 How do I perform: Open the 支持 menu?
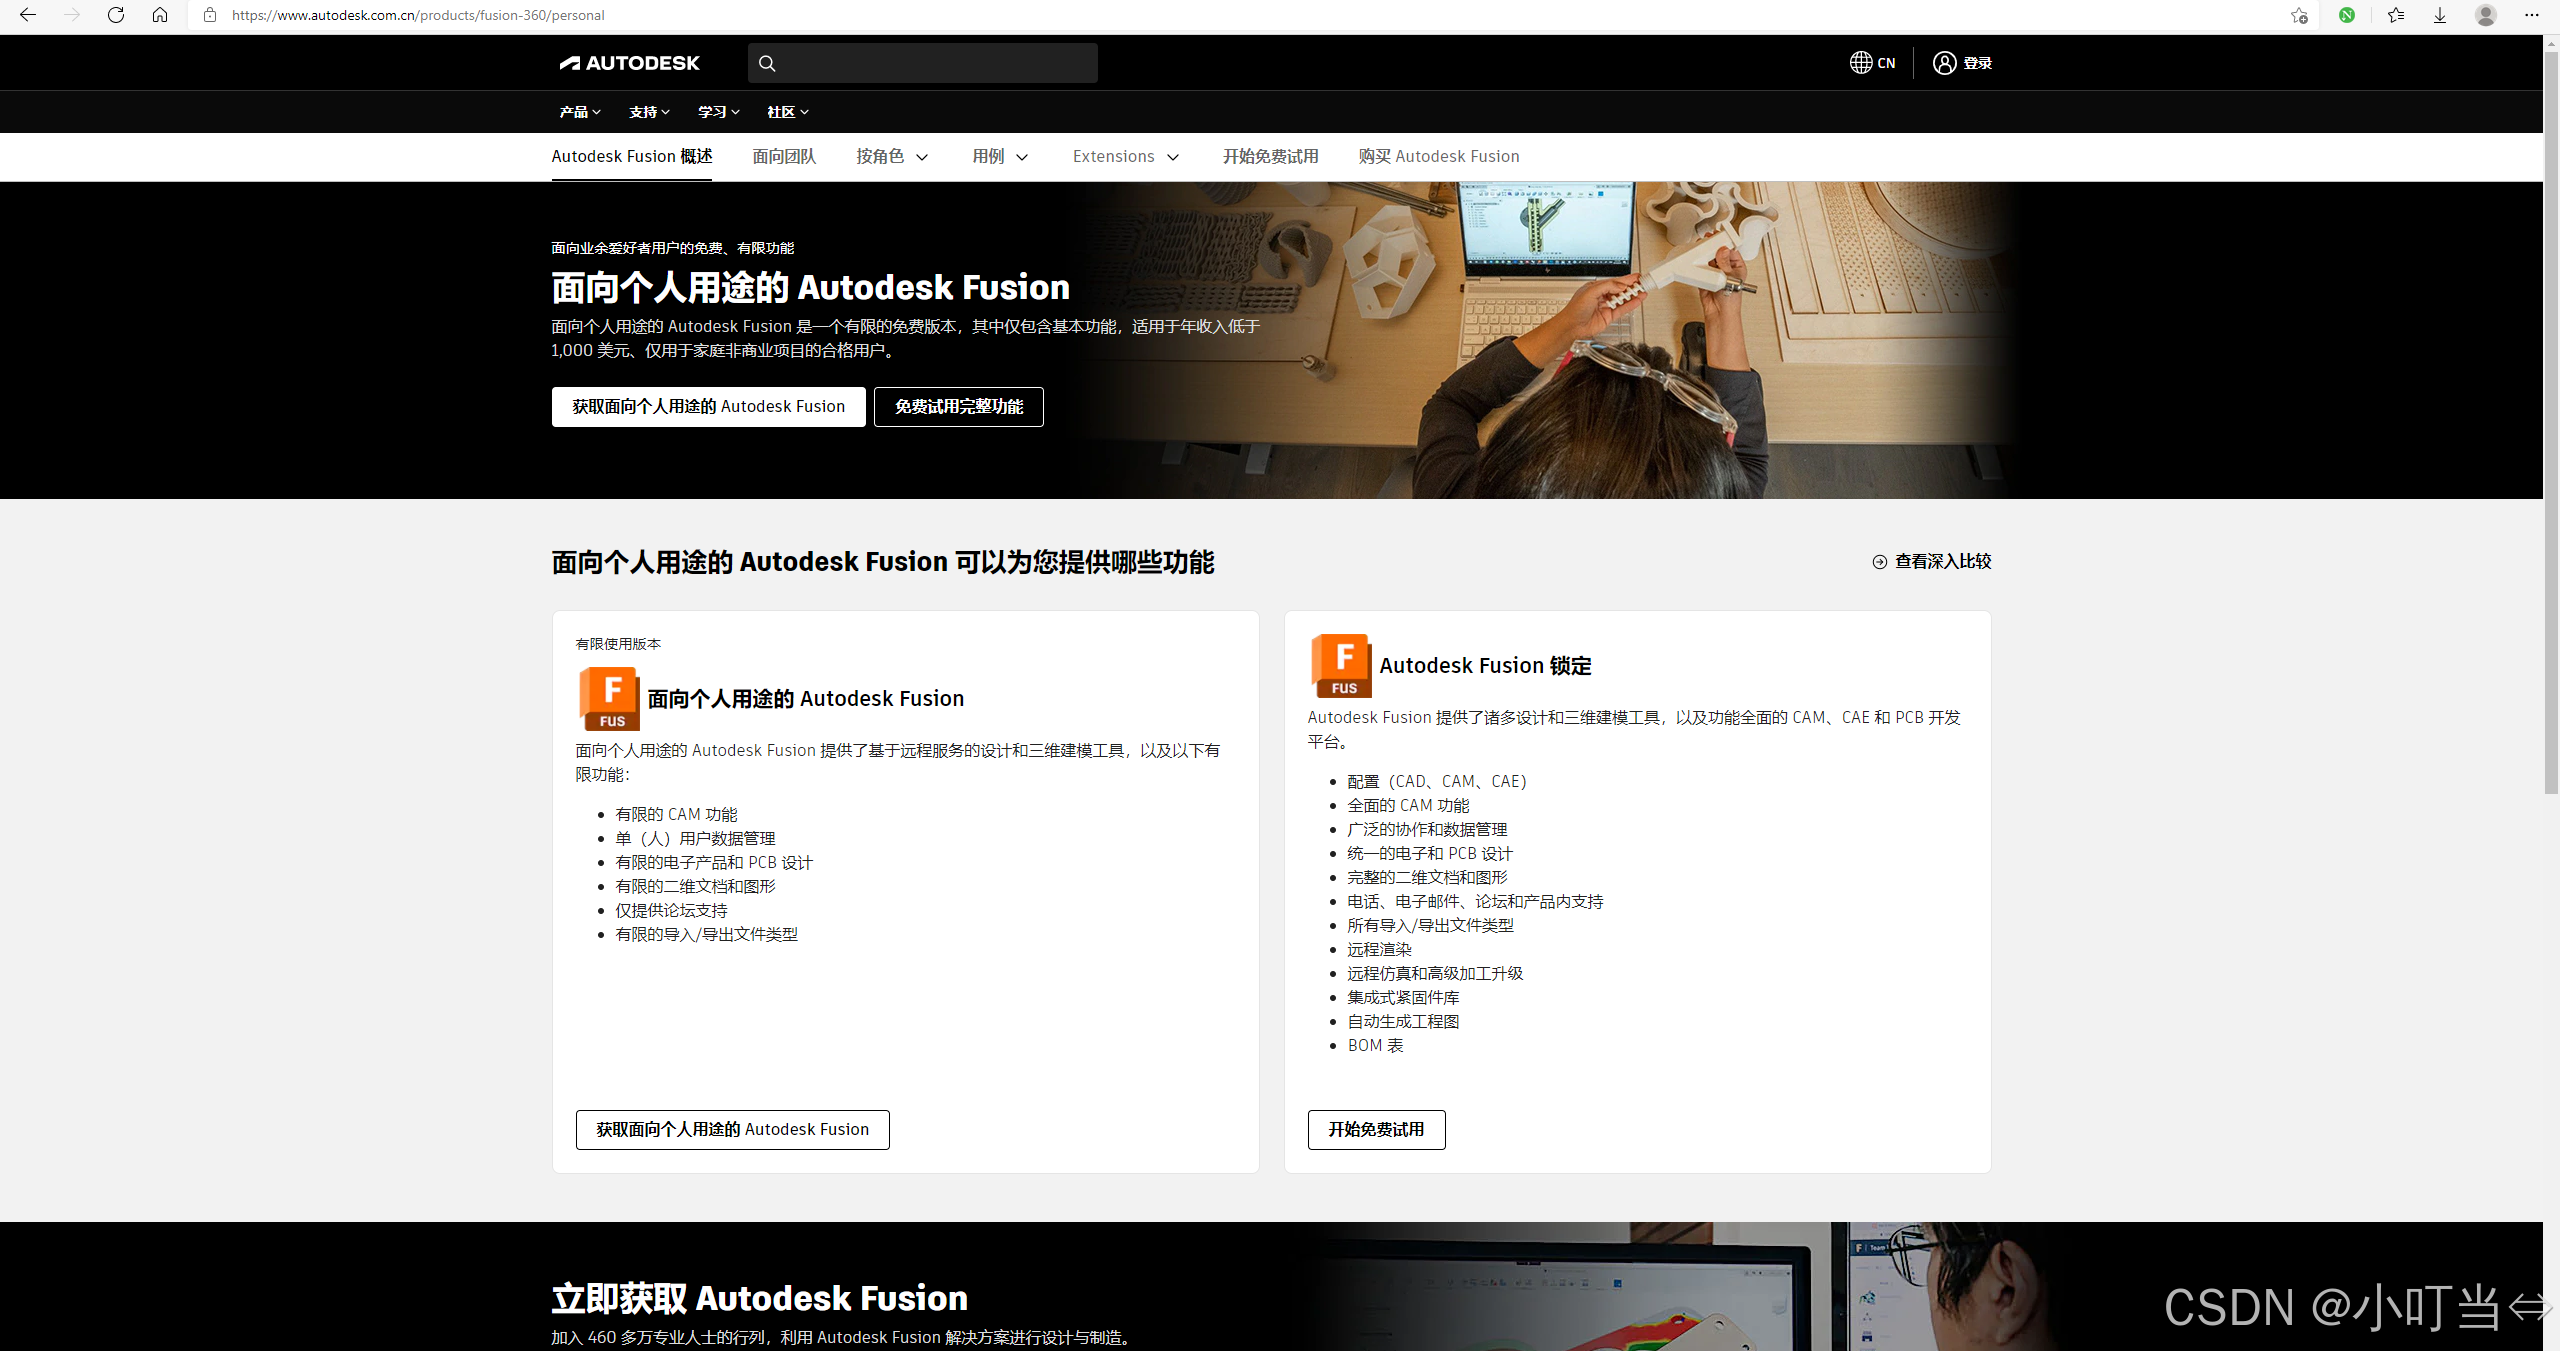(x=649, y=112)
